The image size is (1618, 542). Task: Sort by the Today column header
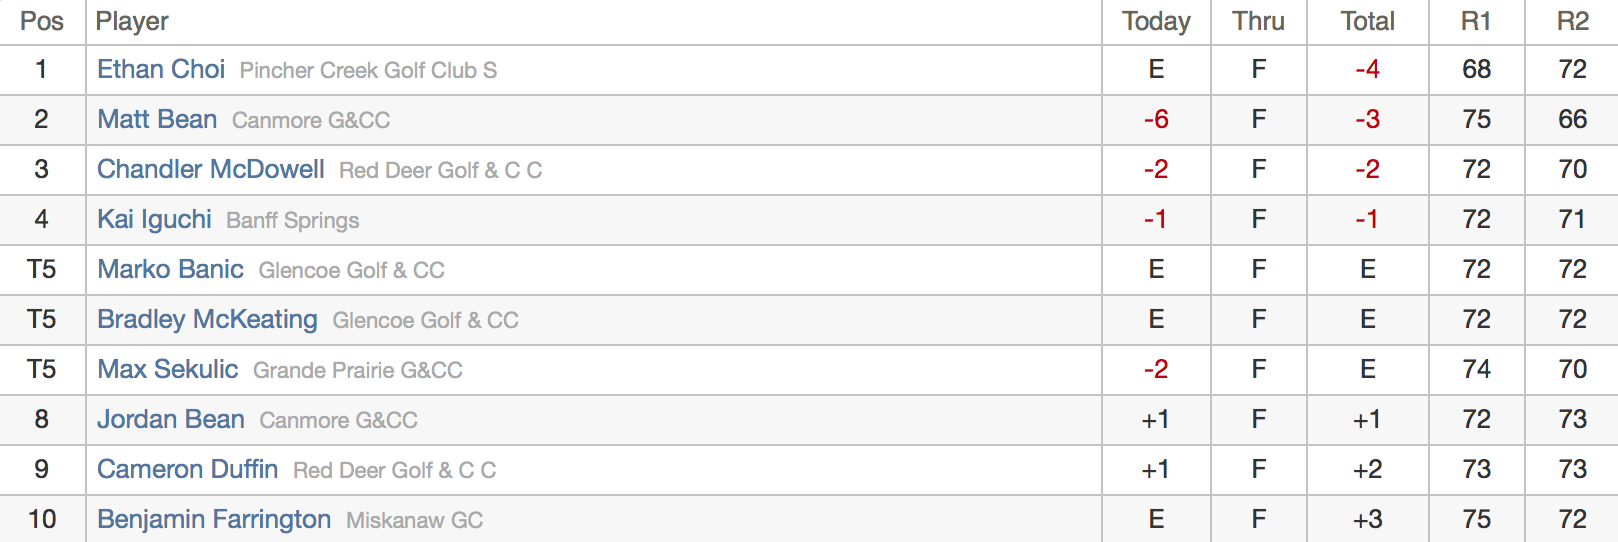pos(1156,22)
